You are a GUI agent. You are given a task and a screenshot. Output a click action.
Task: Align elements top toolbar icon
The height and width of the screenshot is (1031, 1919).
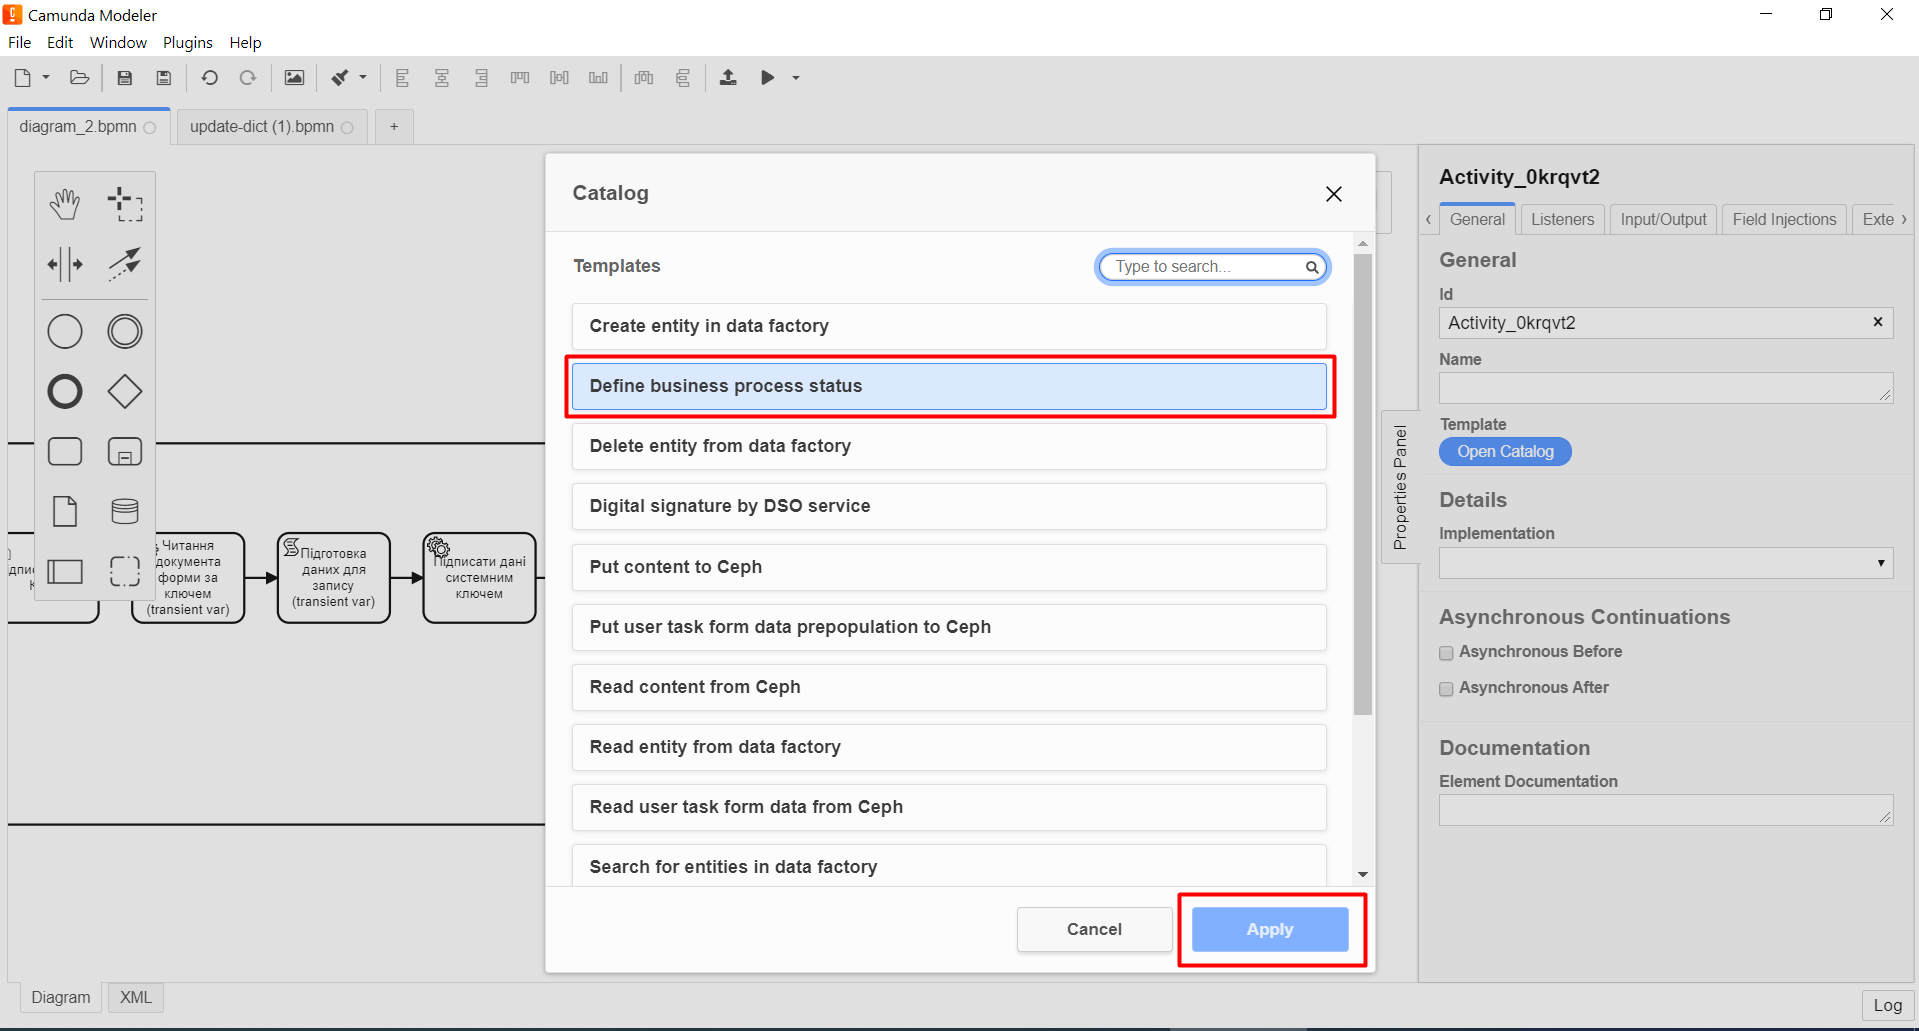coord(520,78)
